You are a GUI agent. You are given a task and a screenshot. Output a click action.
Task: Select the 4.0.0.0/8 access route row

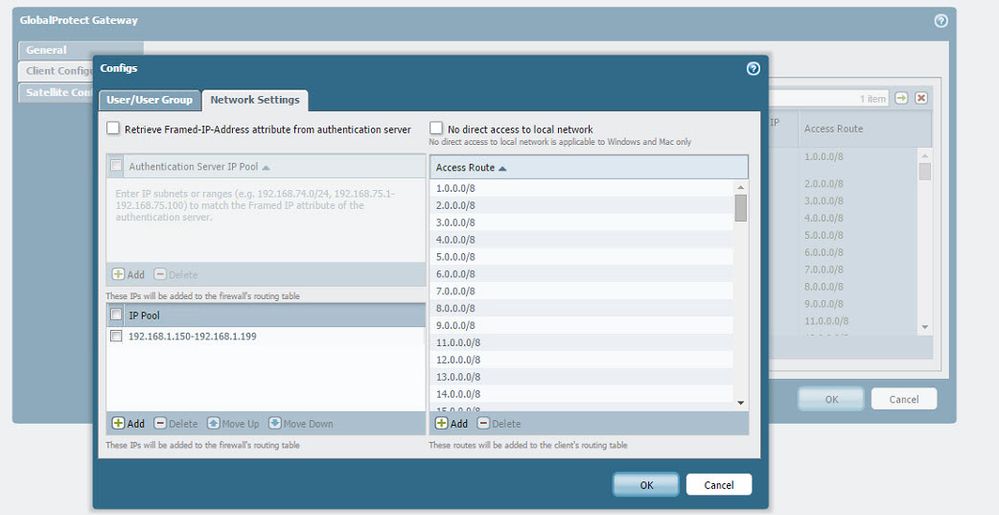click(x=582, y=240)
